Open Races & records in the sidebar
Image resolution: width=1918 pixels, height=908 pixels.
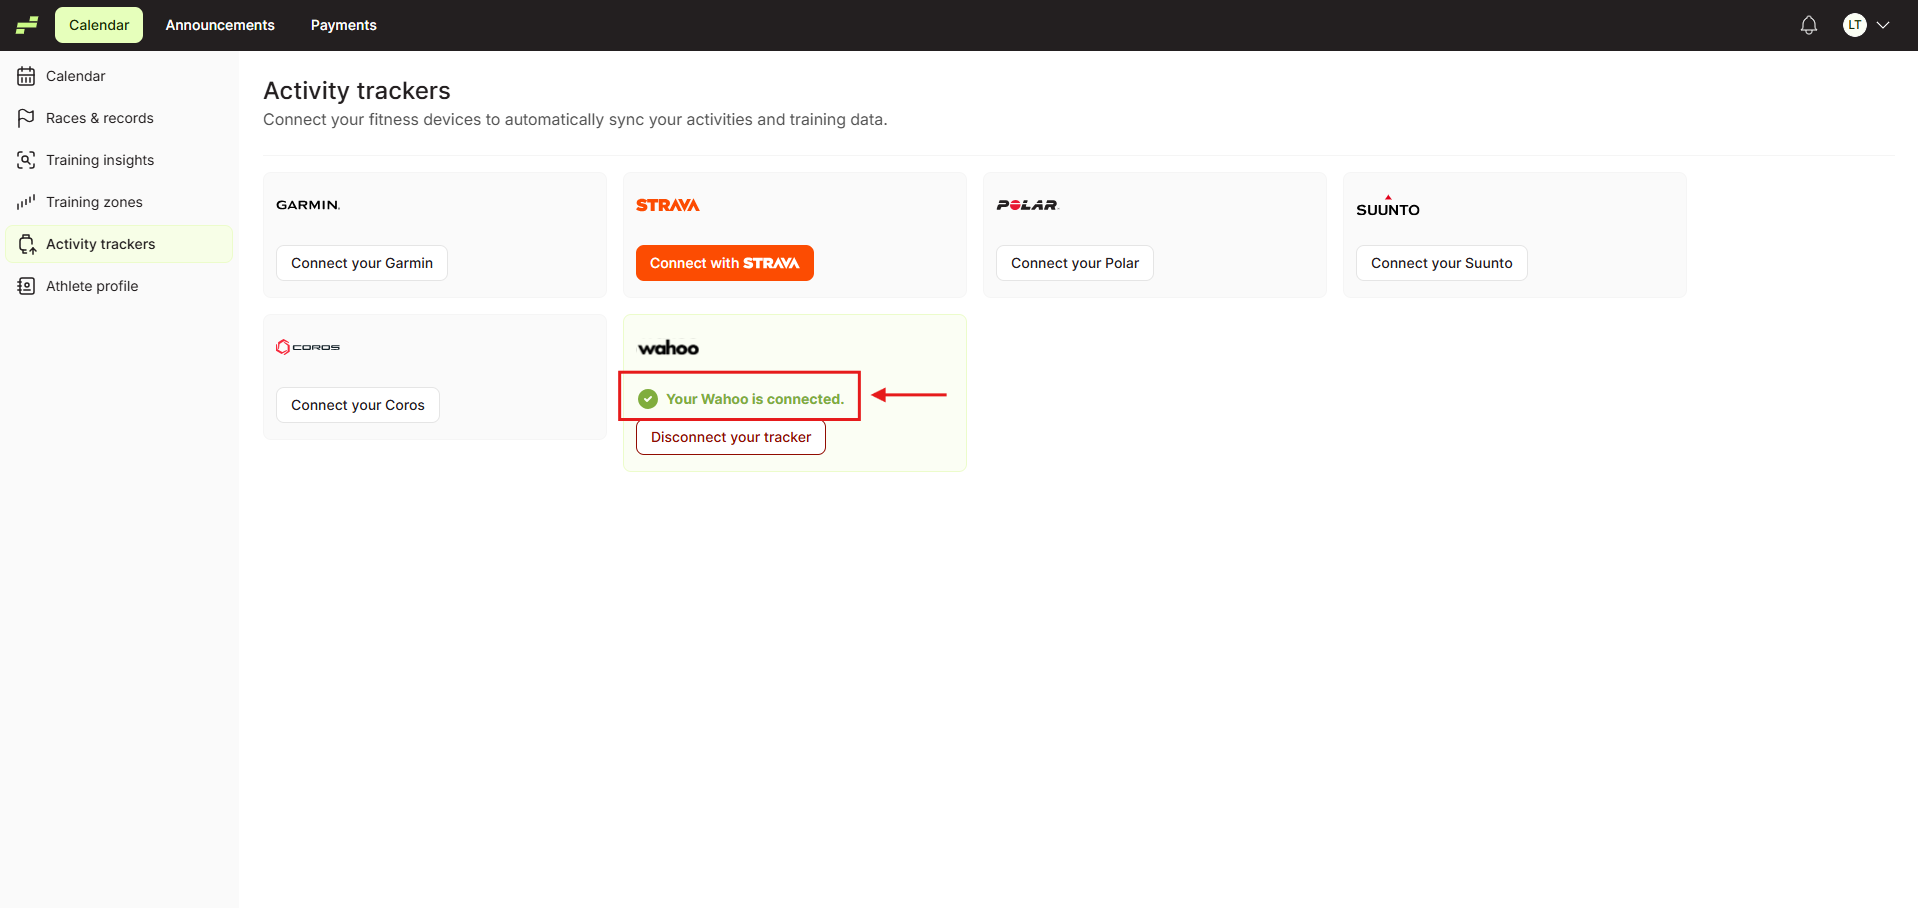119,118
